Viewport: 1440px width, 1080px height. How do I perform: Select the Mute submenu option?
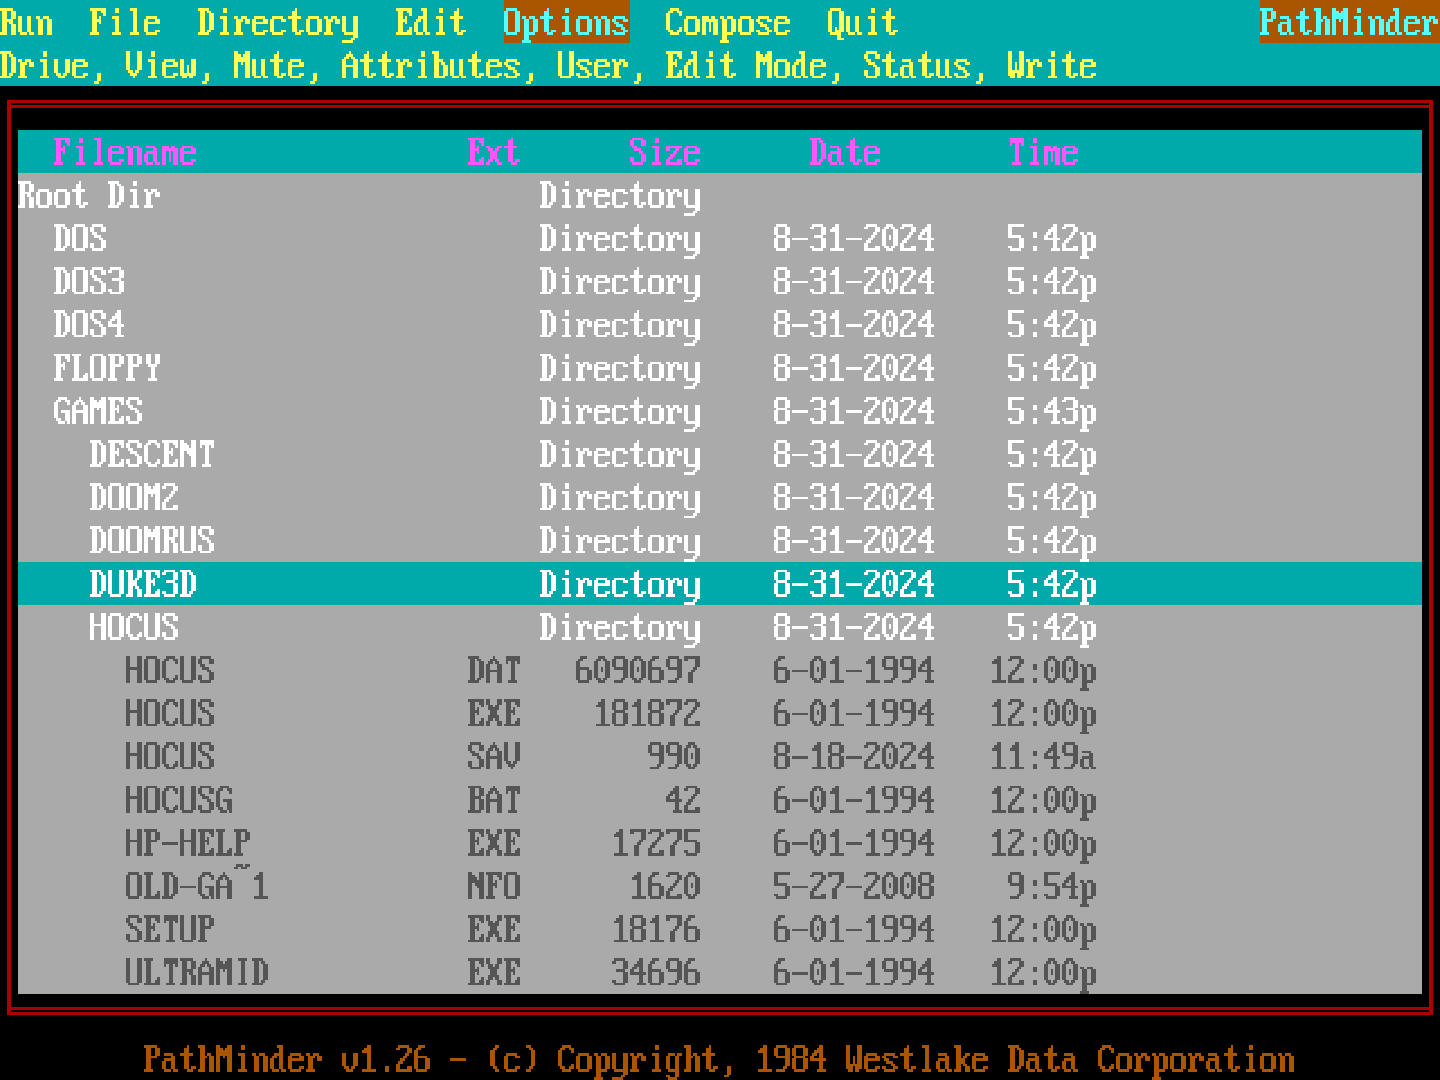269,65
